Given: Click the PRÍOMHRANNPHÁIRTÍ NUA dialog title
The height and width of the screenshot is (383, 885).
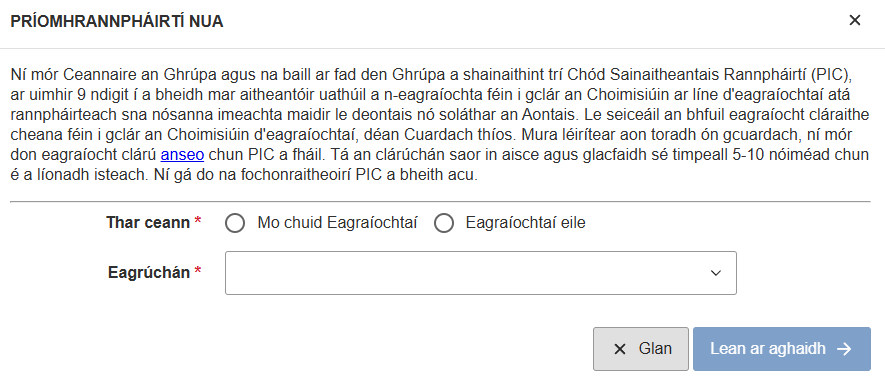Looking at the screenshot, I should coord(117,21).
